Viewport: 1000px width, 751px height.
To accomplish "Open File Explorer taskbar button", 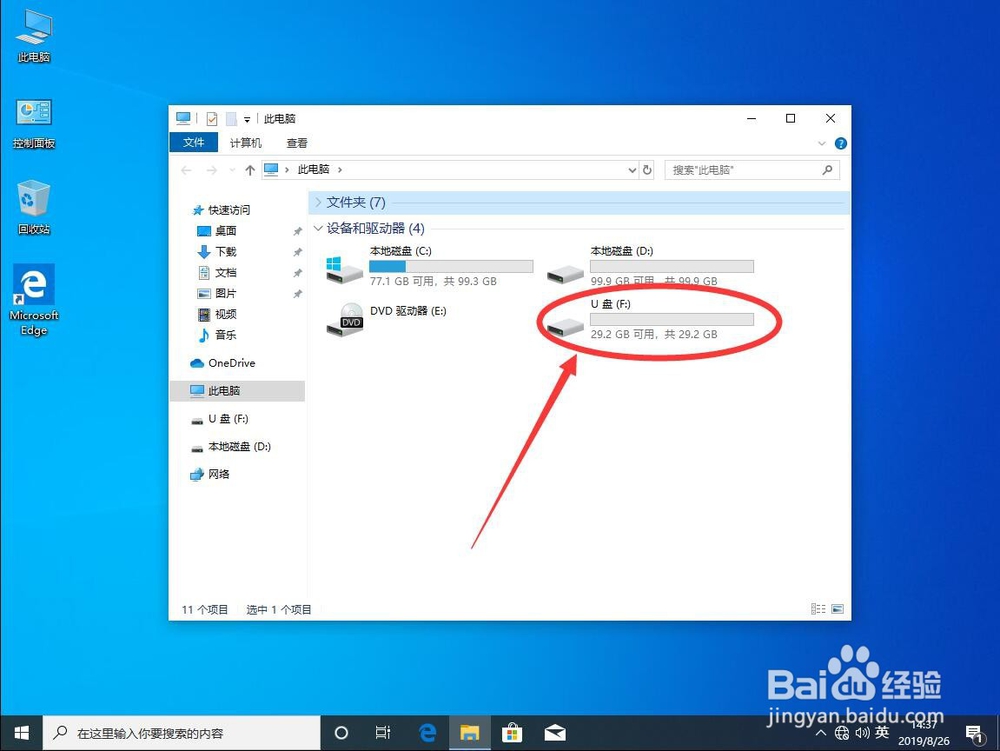I will coord(469,733).
